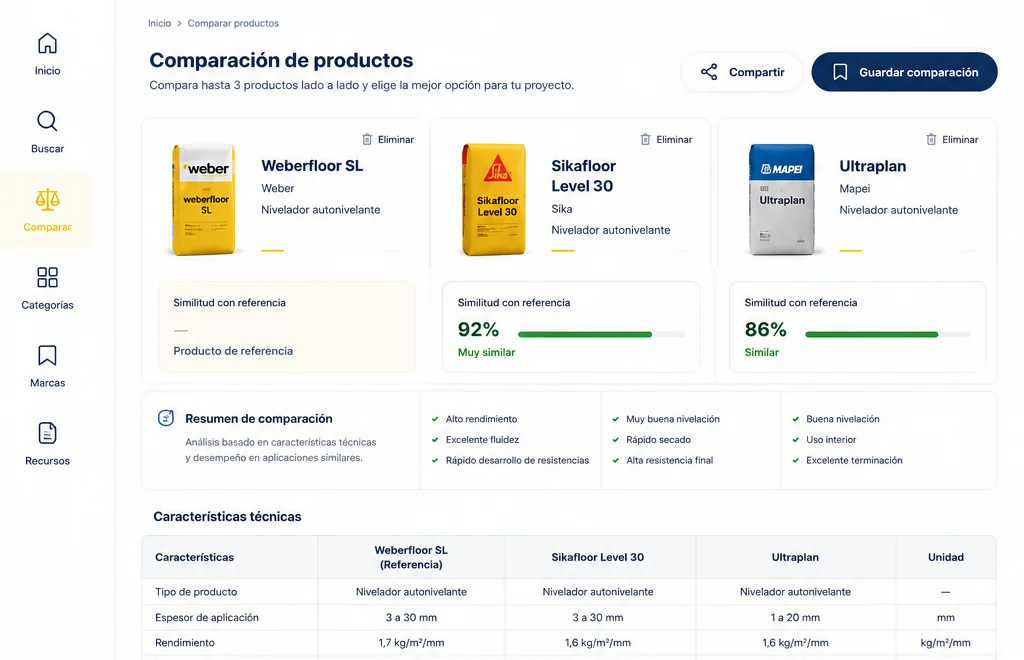Click the 92% similarity progress bar
The image size is (1024, 660).
601,334
